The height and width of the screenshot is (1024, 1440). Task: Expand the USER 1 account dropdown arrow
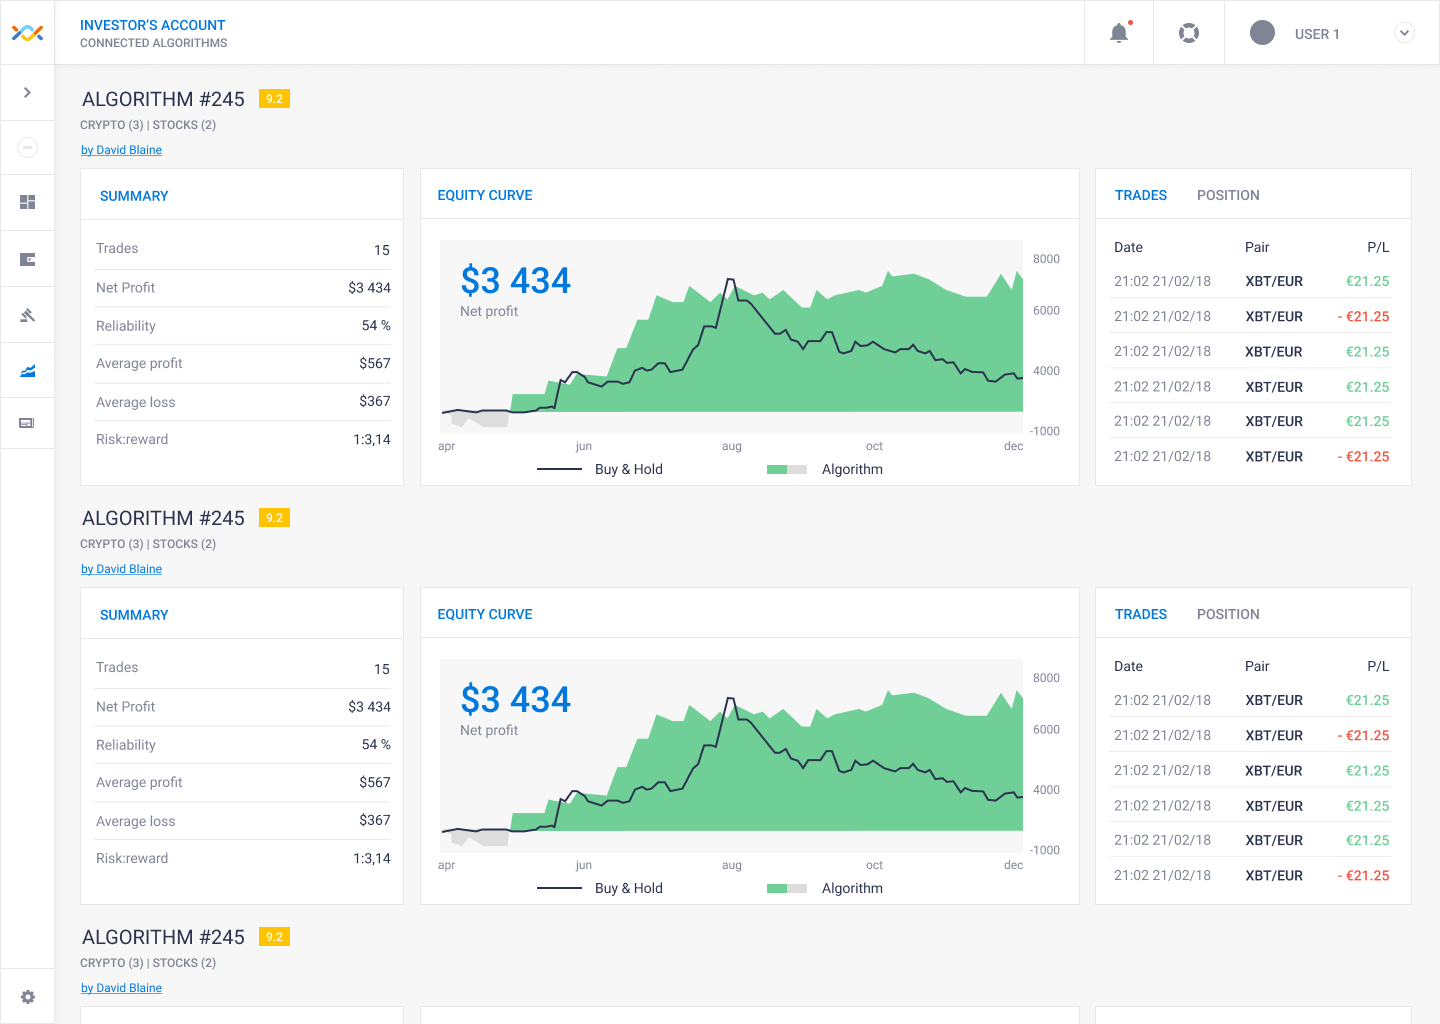click(x=1405, y=33)
